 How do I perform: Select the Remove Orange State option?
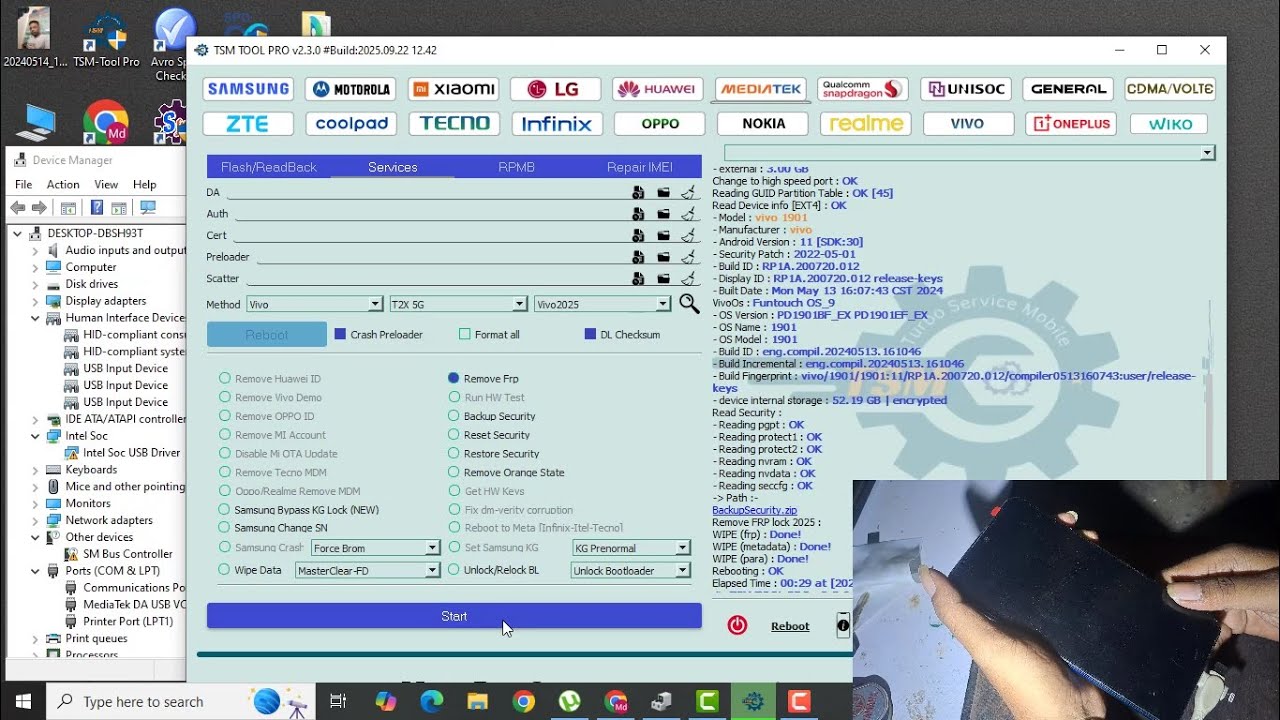pyautogui.click(x=454, y=472)
